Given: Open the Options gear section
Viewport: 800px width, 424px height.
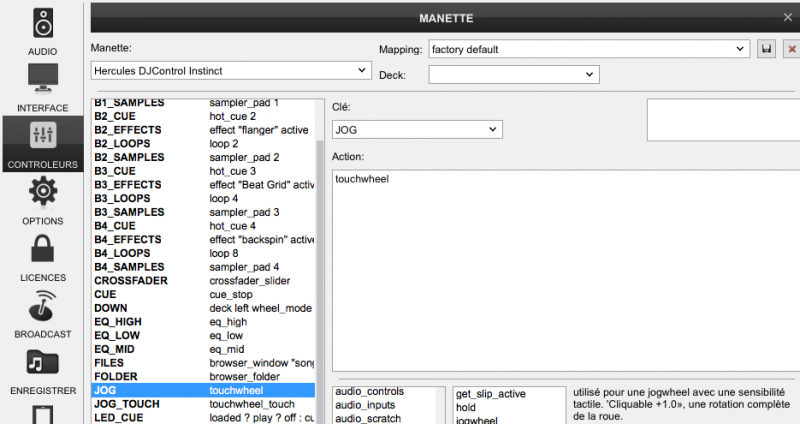Looking at the screenshot, I should (x=42, y=198).
